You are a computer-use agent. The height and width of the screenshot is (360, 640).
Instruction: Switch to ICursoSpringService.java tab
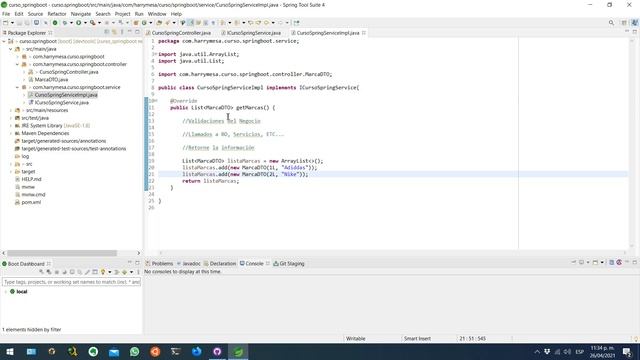tap(253, 33)
